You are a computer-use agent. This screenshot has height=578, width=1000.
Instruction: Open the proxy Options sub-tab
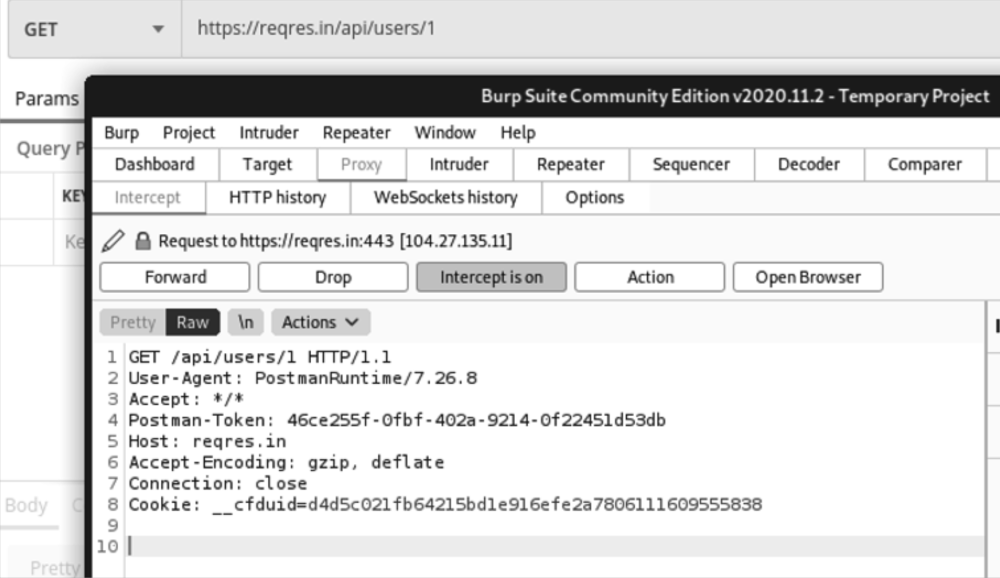[595, 198]
